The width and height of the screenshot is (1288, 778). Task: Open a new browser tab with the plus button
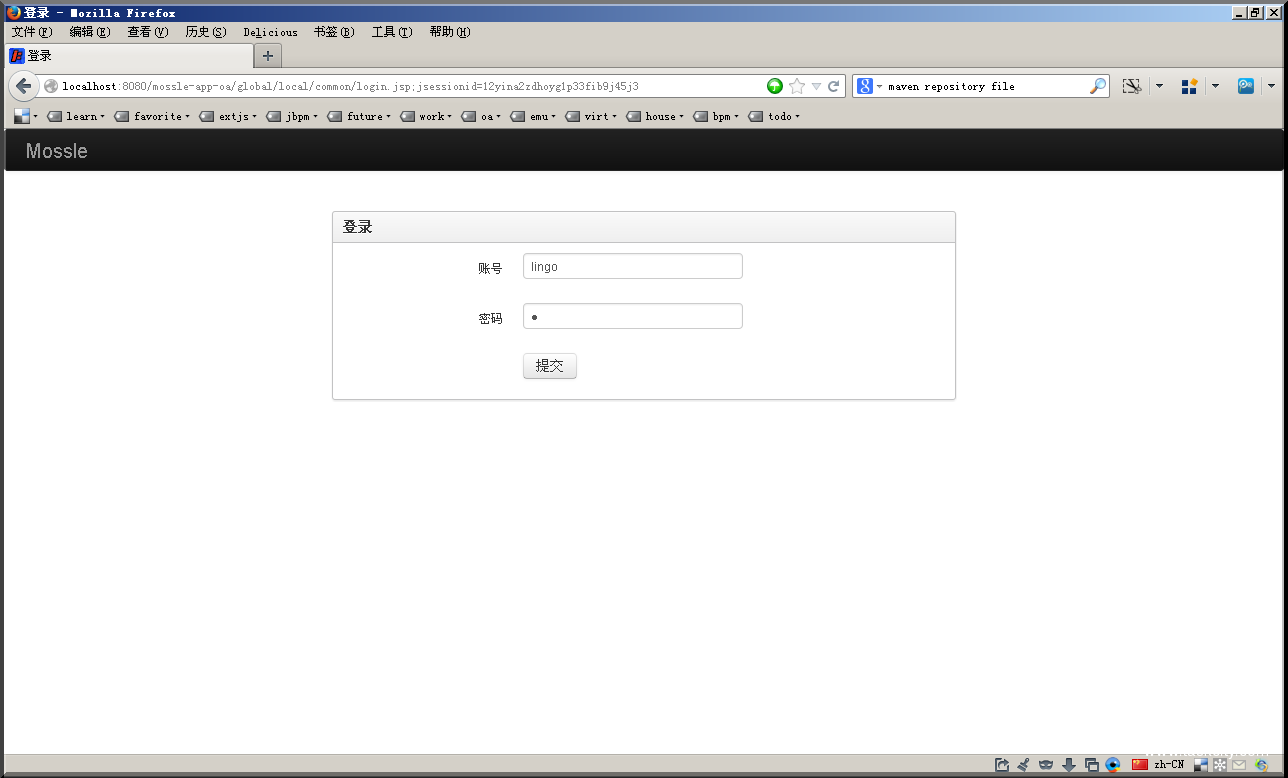[267, 56]
